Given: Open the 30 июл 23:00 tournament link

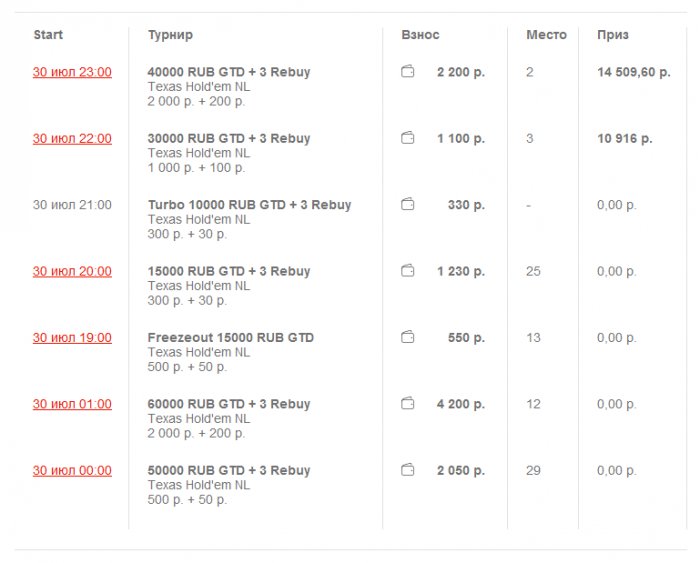Looking at the screenshot, I should click(x=72, y=72).
